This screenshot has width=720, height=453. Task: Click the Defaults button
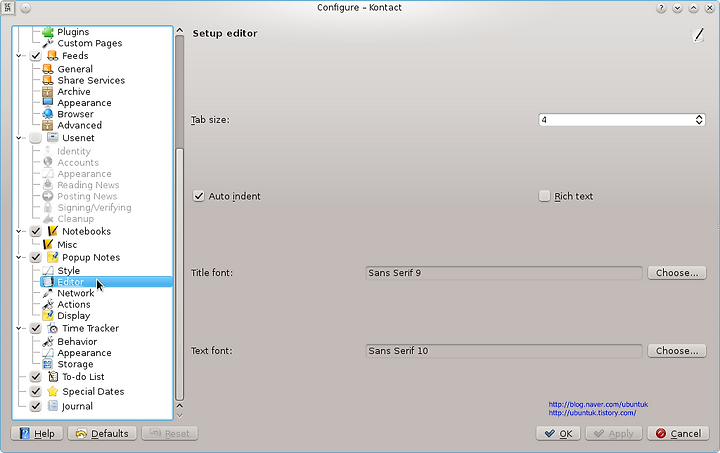click(x=102, y=433)
